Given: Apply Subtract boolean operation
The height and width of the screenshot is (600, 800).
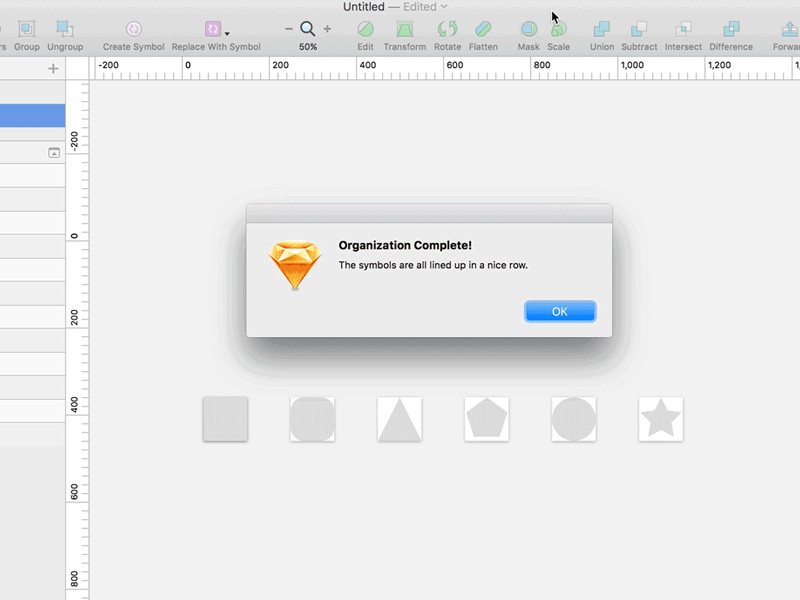Looking at the screenshot, I should tap(639, 29).
